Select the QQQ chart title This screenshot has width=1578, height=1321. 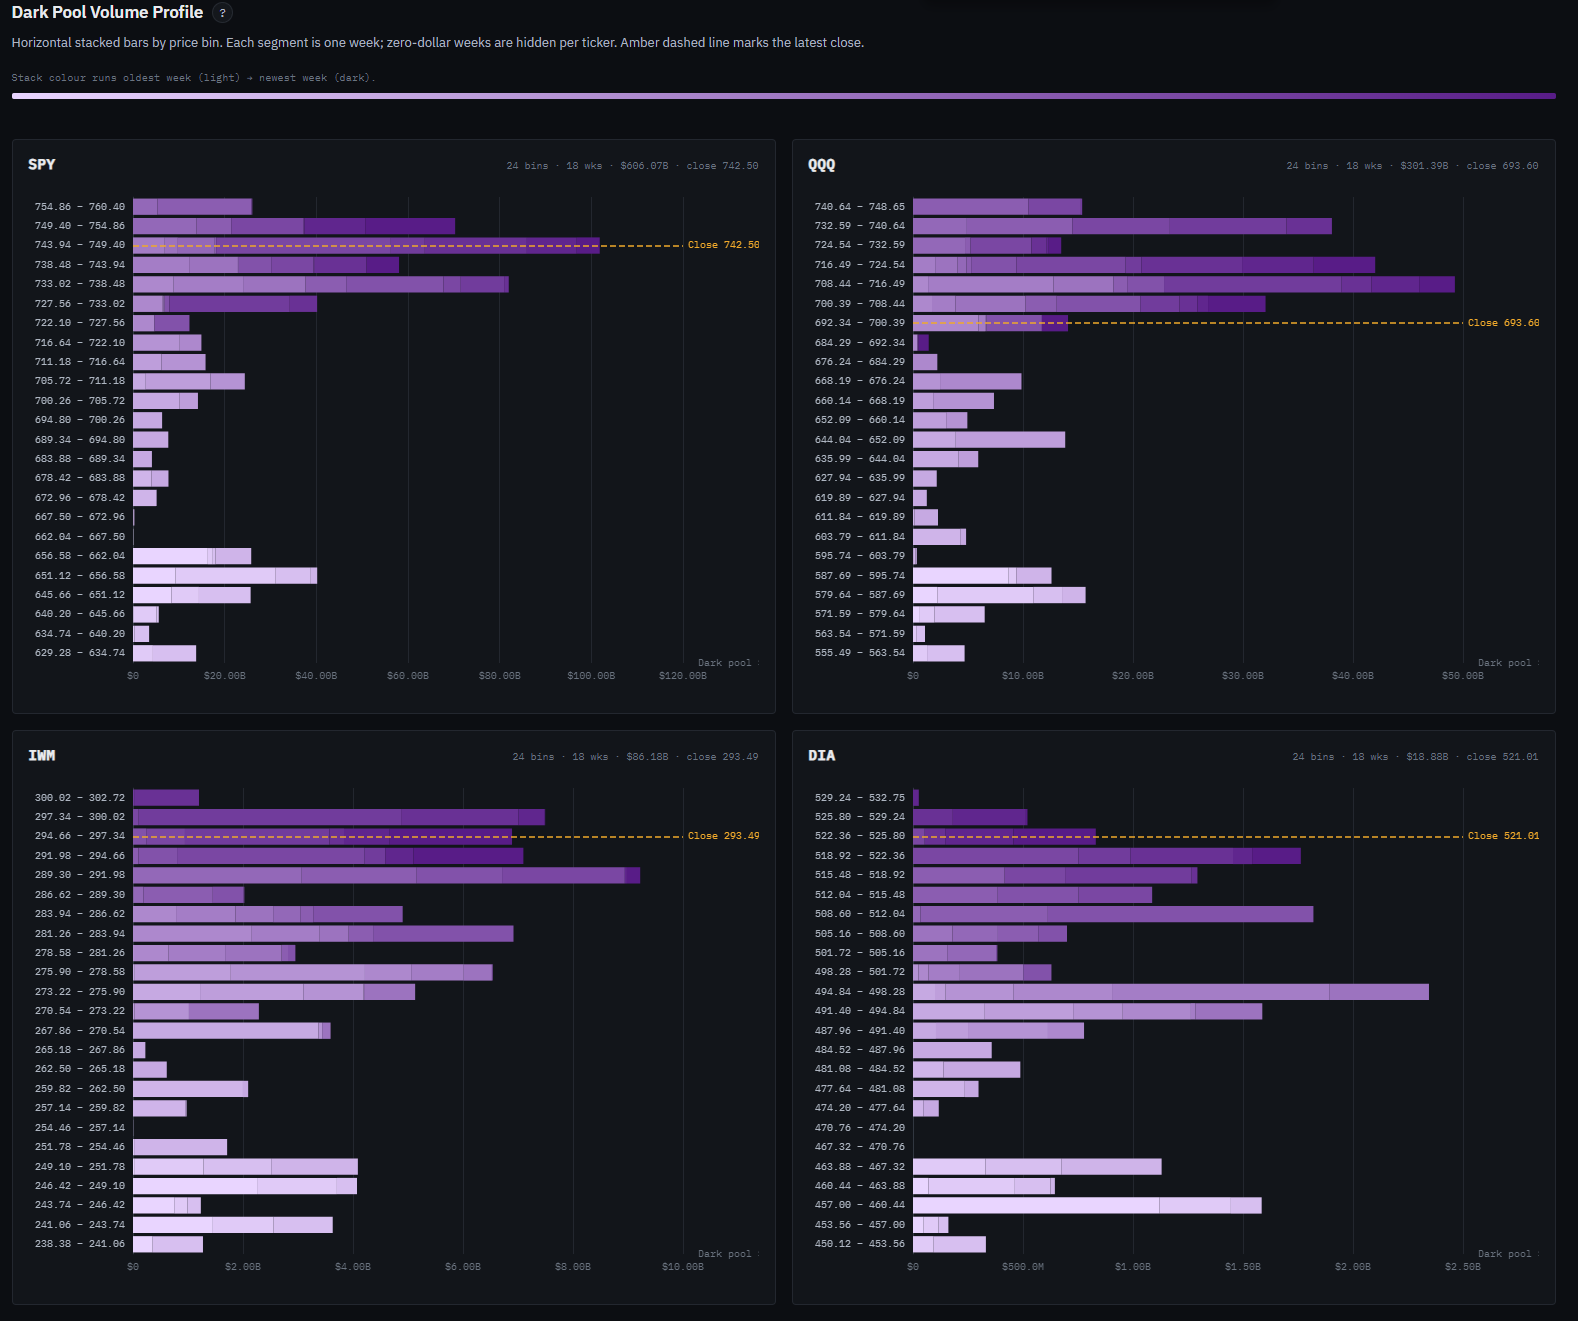click(x=822, y=164)
